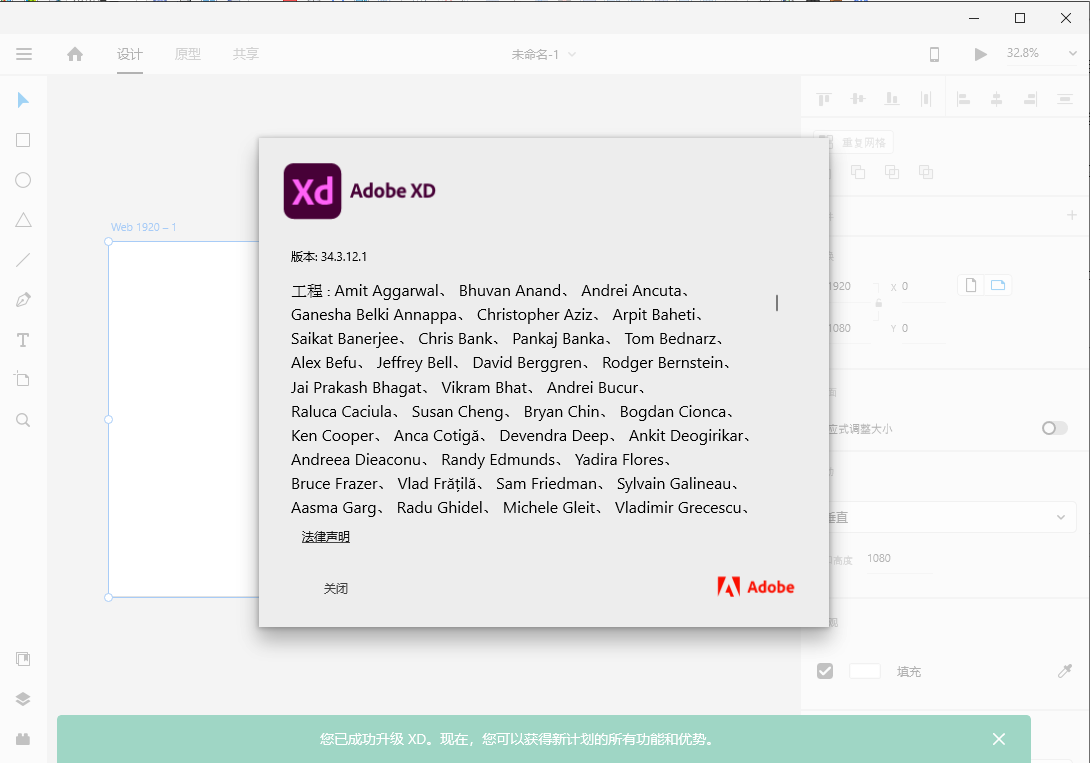
Task: Distribute vertically icon
Action: click(x=1064, y=99)
